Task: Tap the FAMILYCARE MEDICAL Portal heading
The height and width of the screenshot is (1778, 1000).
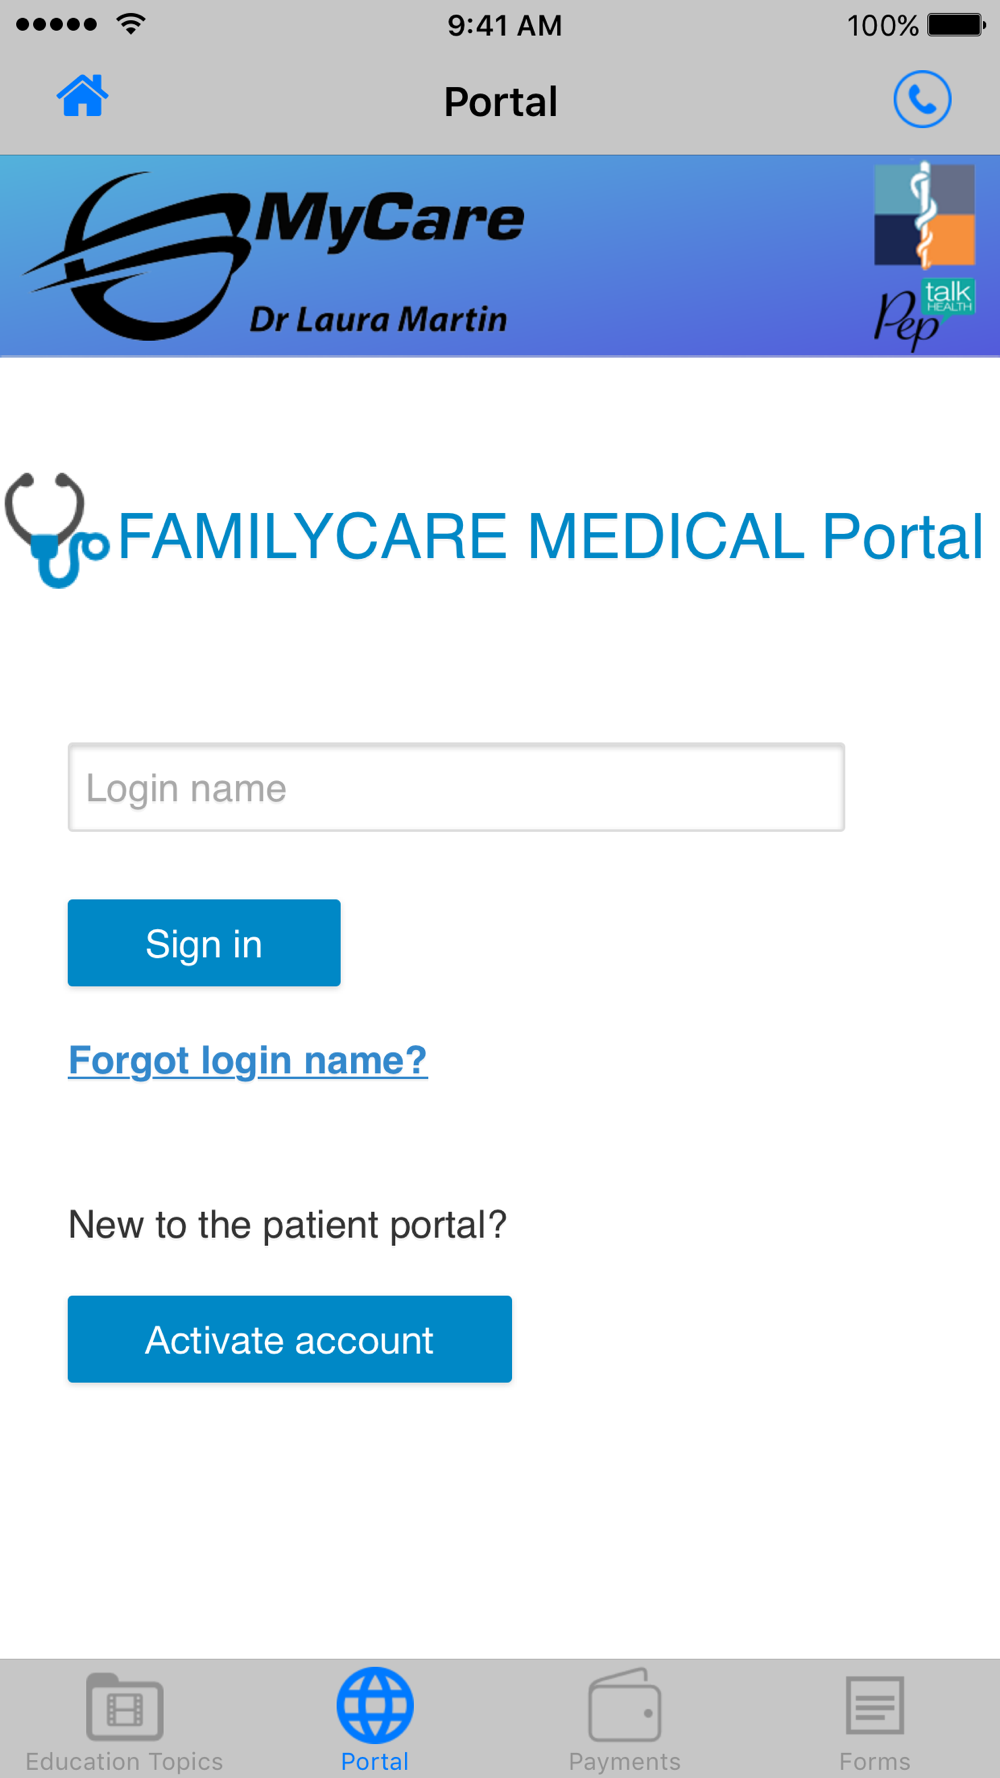Action: [x=551, y=537]
